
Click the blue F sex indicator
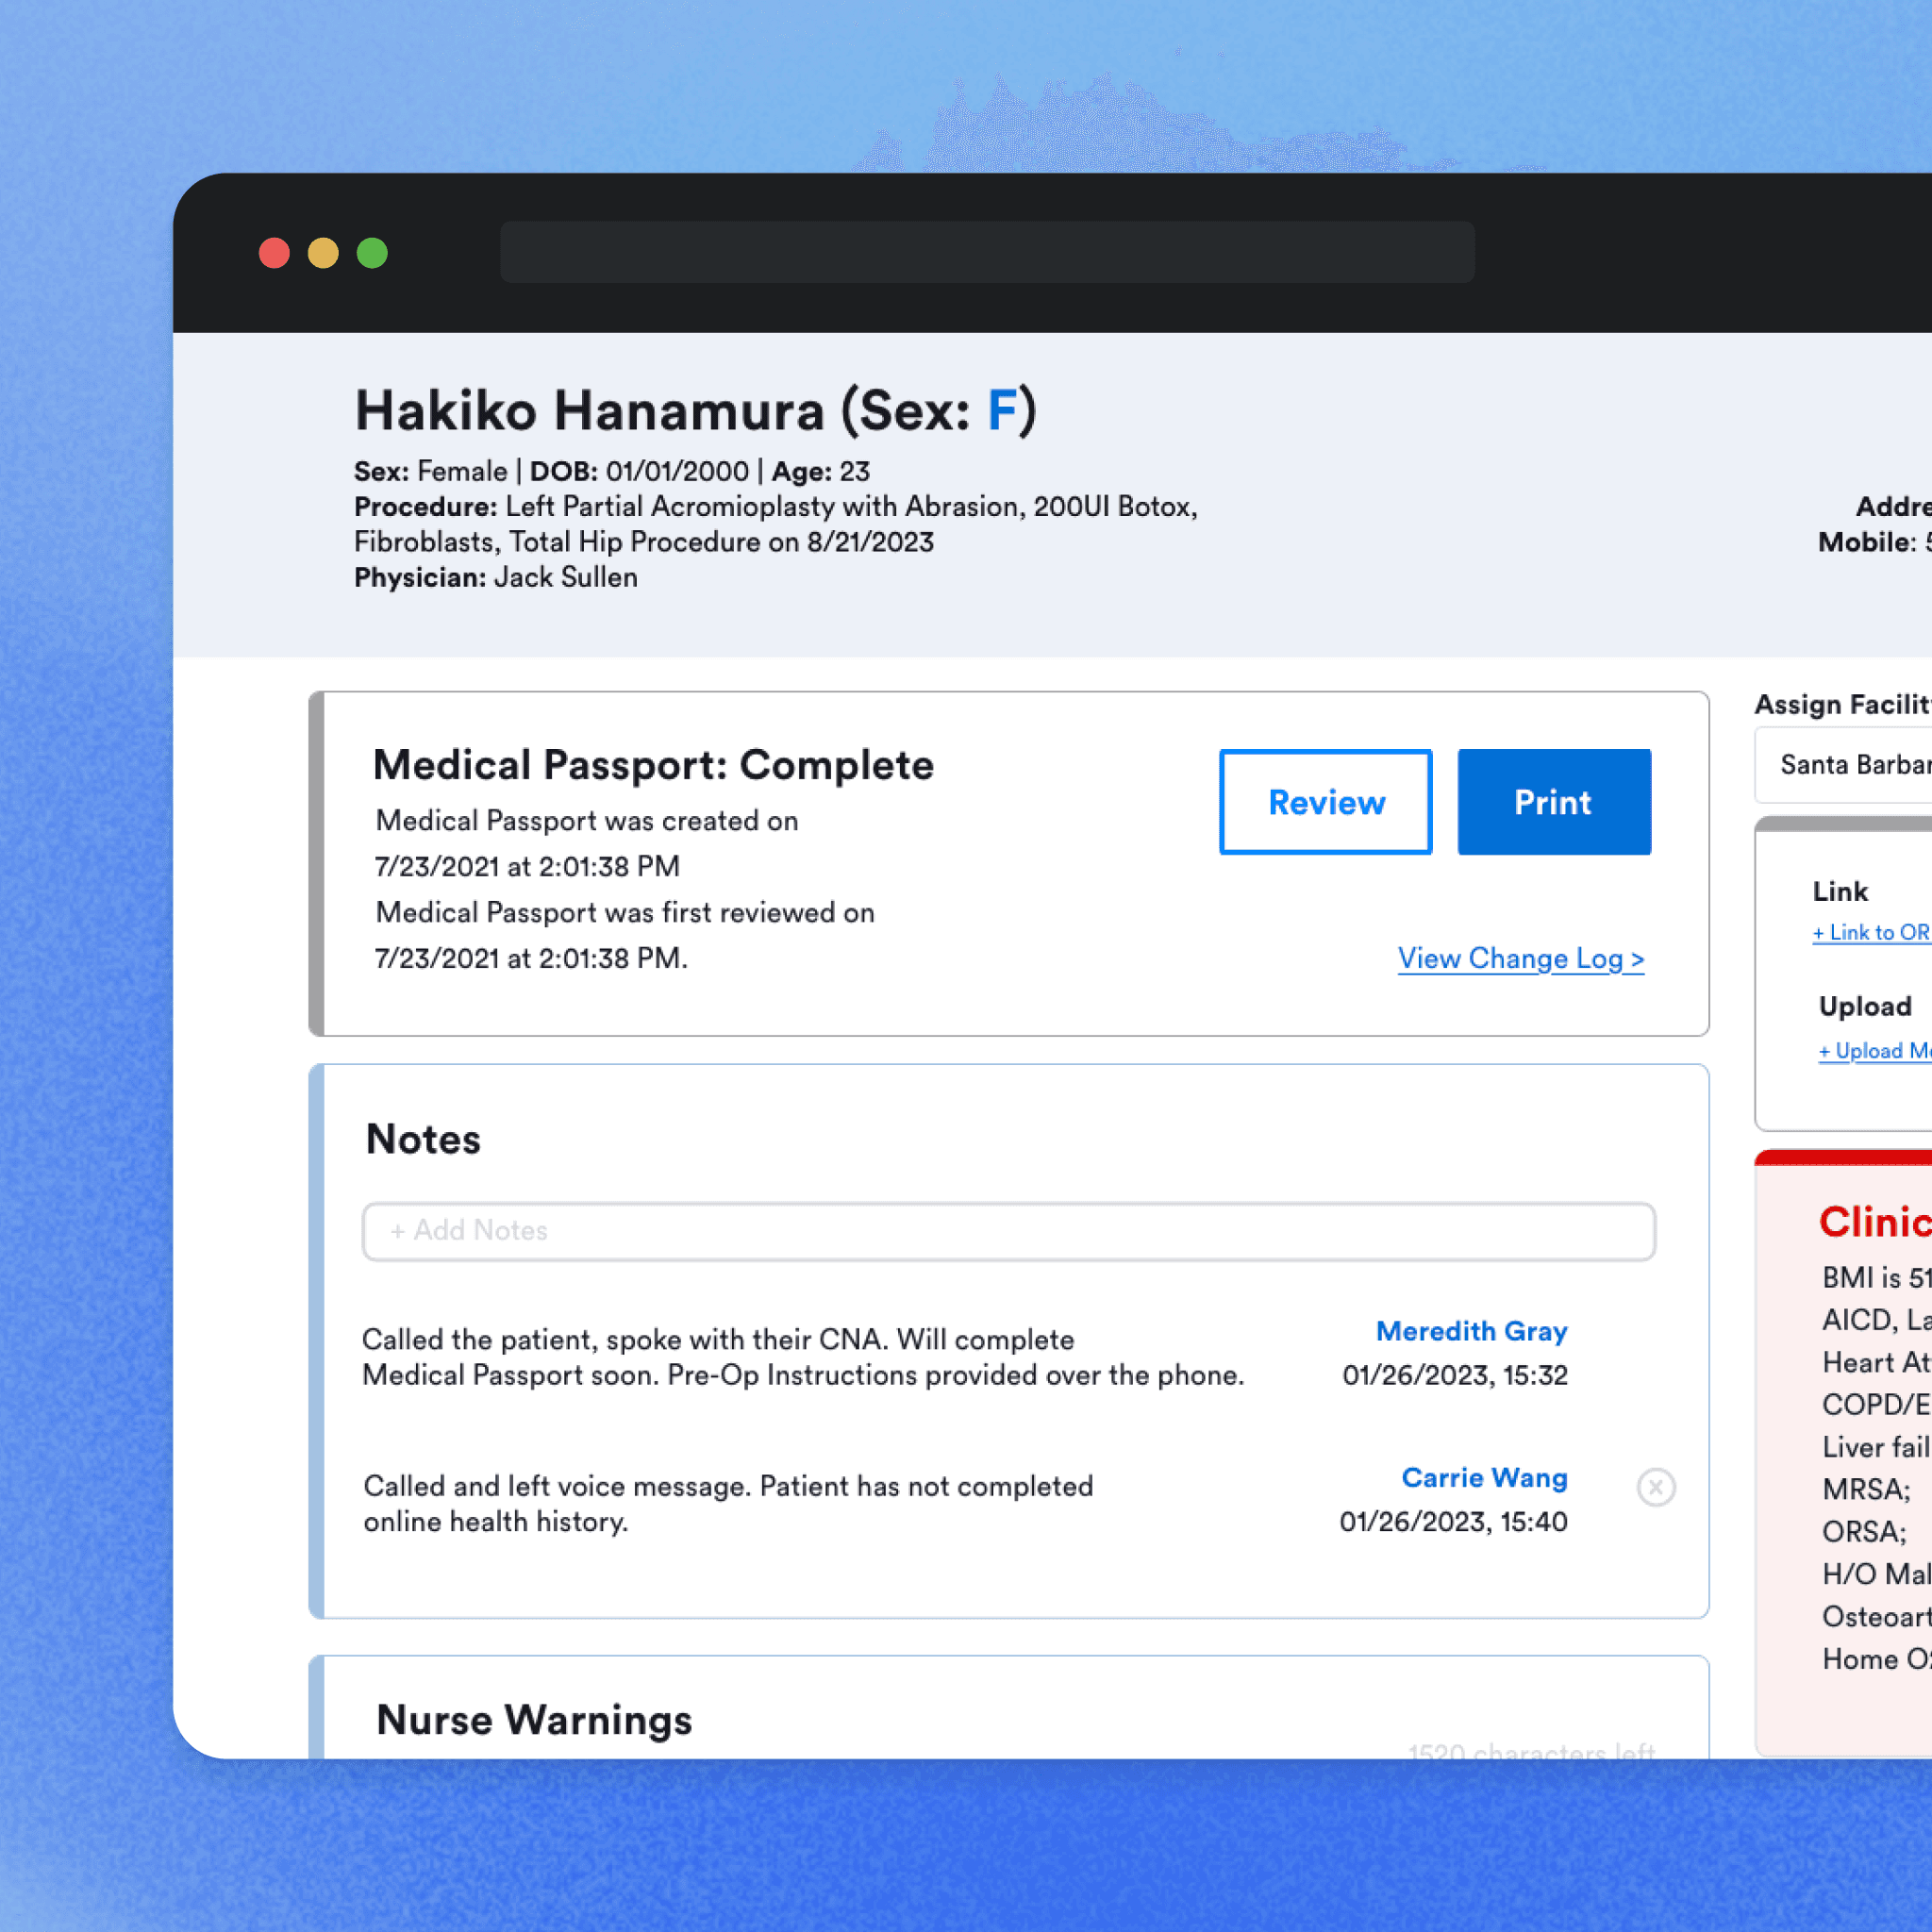point(1001,411)
